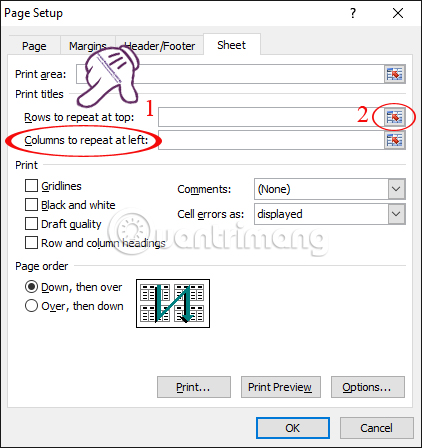Open the Margins tab
The image size is (422, 448).
coord(88,46)
